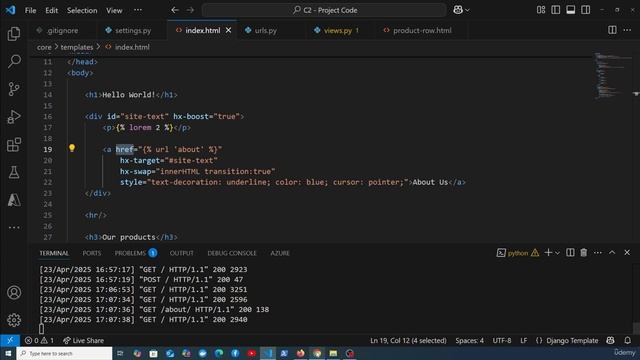The width and height of the screenshot is (640, 360).
Task: Open the Edit menu
Action: 51,10
